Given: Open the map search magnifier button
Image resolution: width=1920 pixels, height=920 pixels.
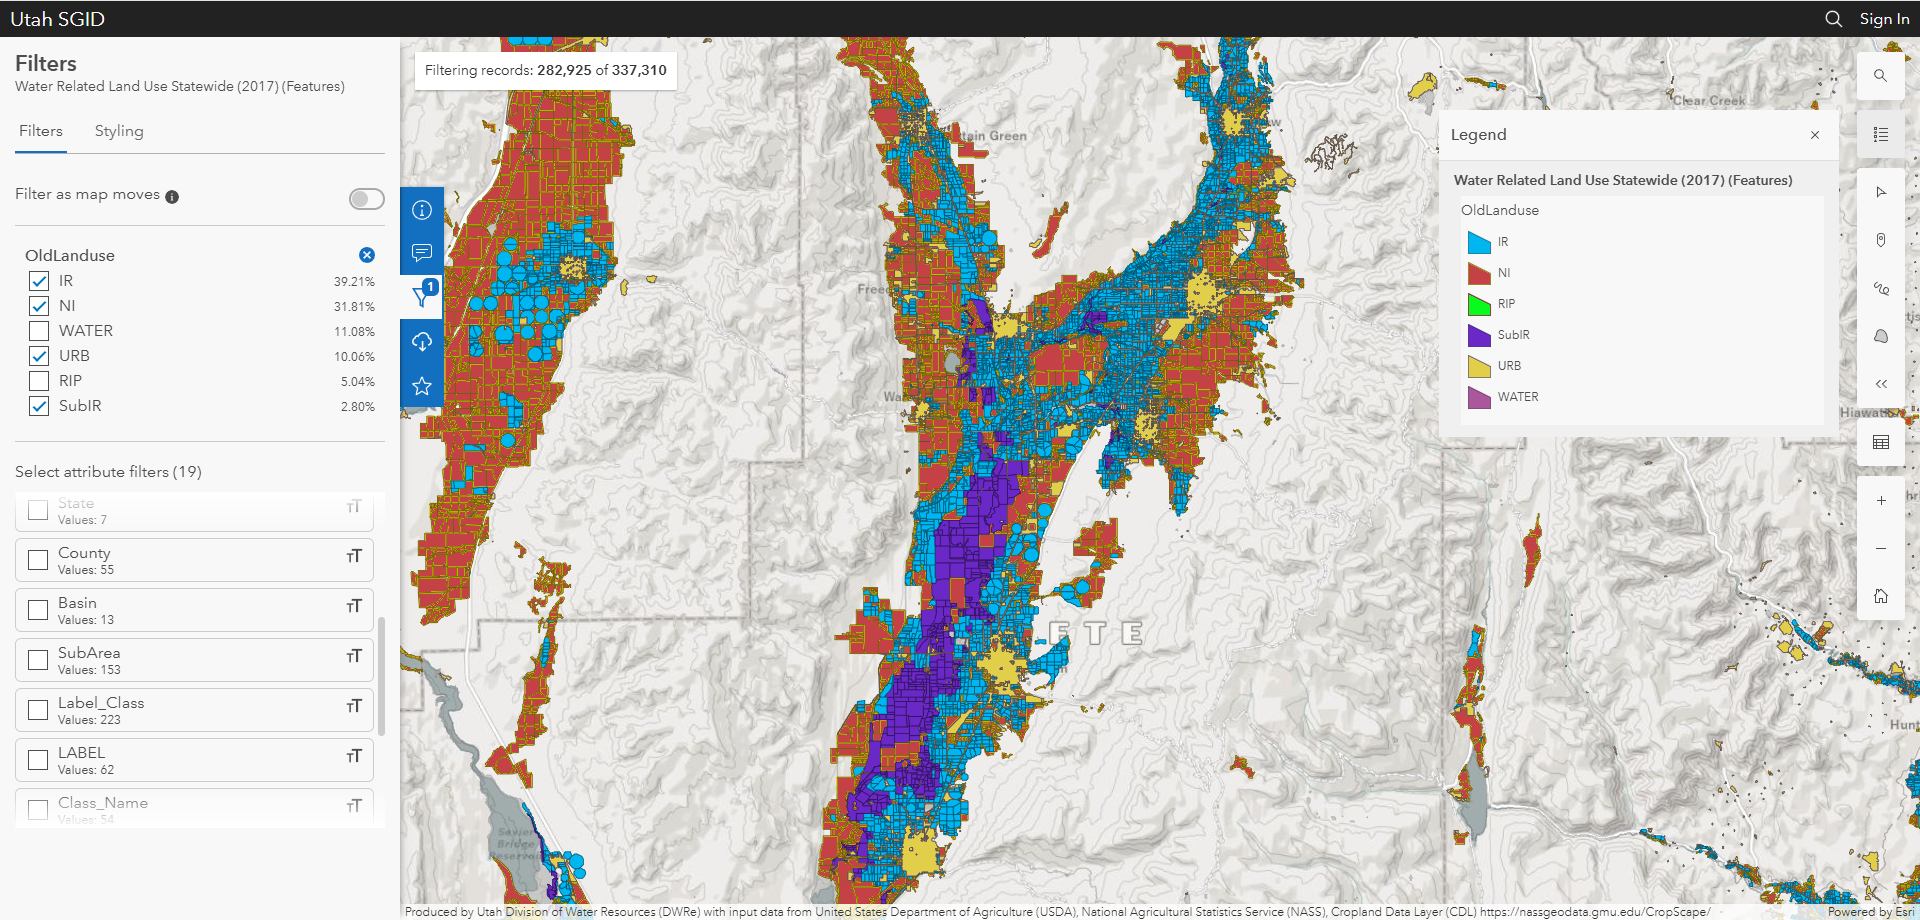Looking at the screenshot, I should [x=1880, y=76].
